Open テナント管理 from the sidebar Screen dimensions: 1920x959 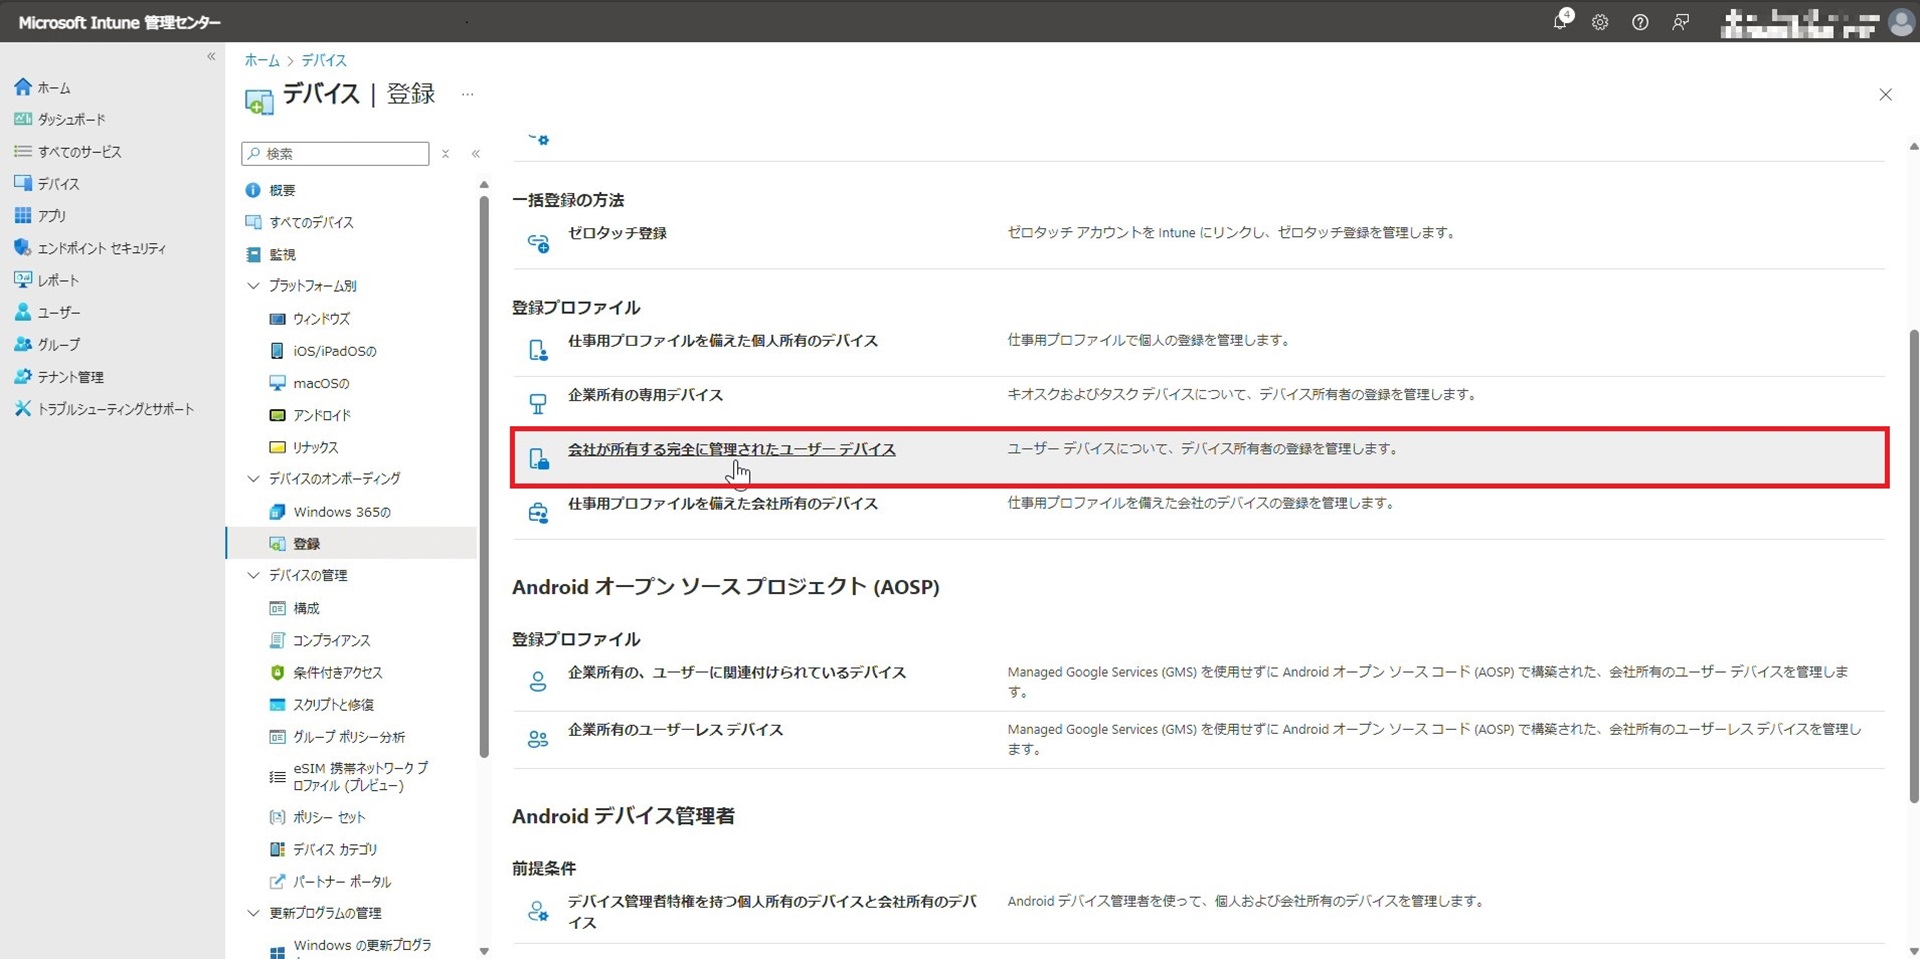coord(69,376)
